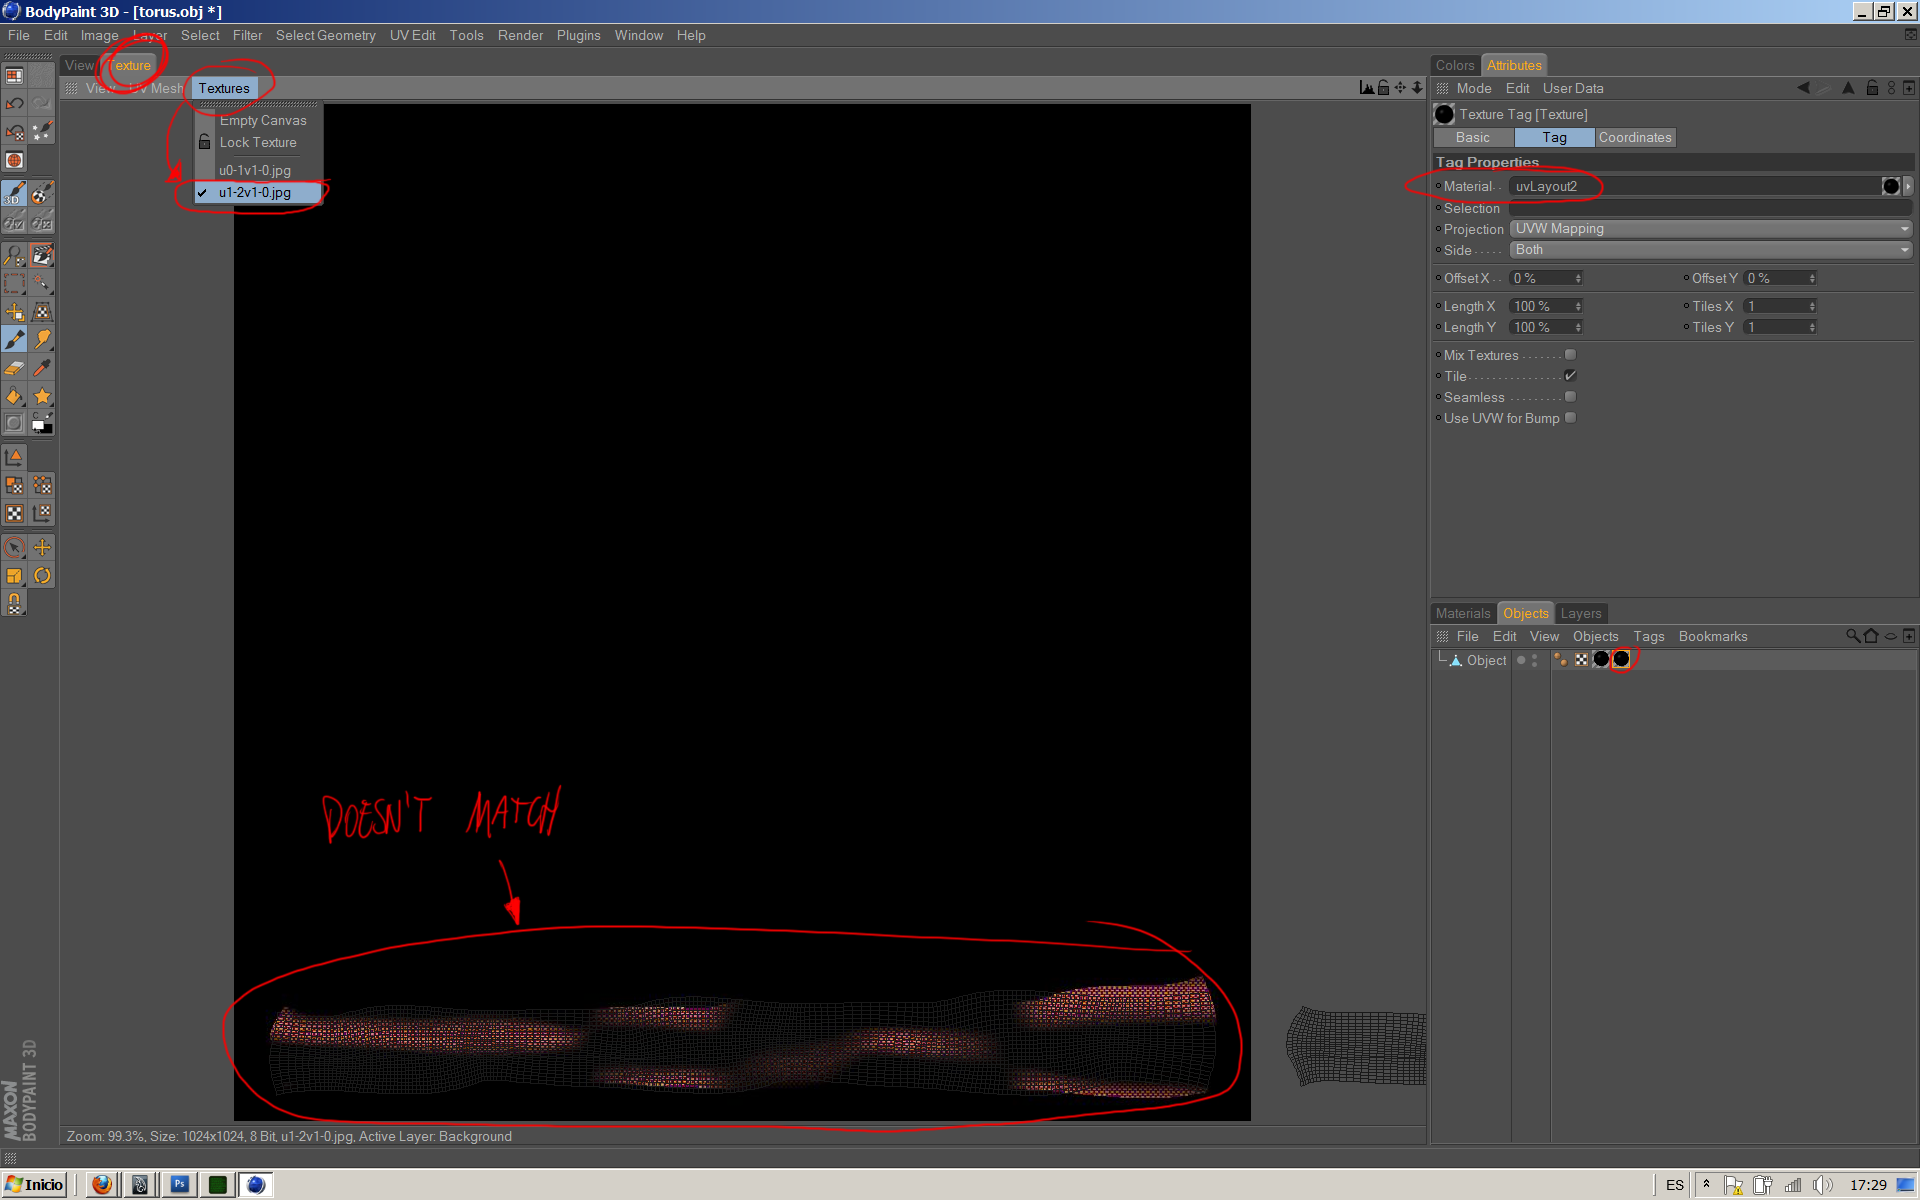Click the material preview sphere in Material field
This screenshot has height=1200, width=1920.
coord(1890,186)
